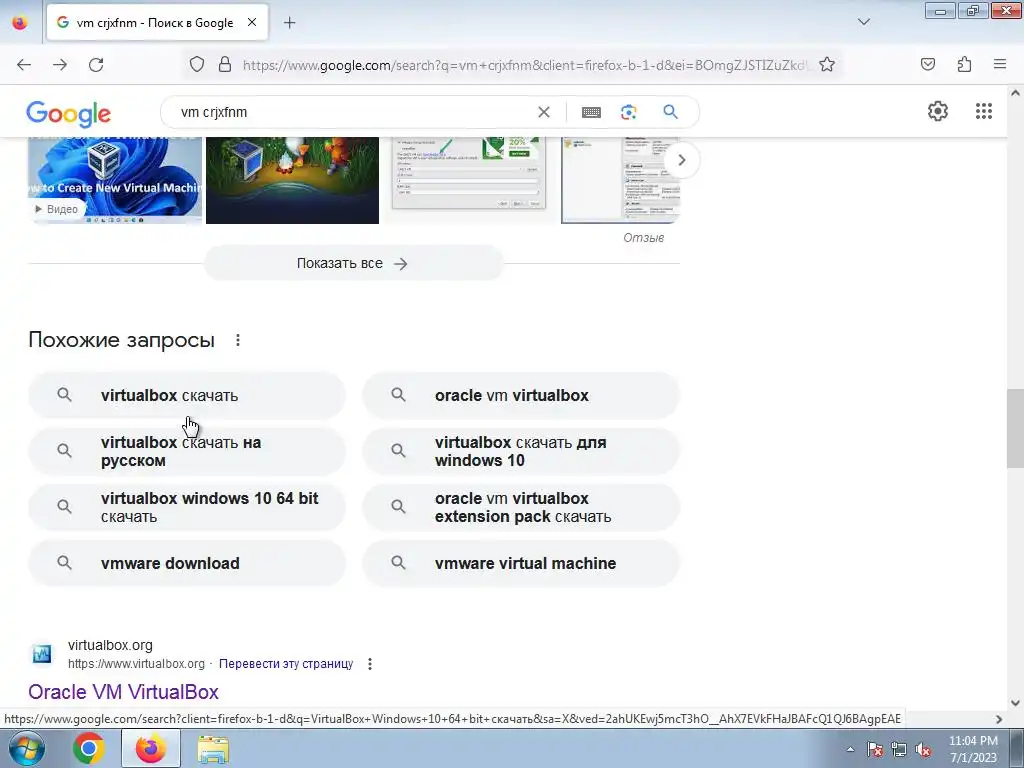Open Google quick settings gear
Image resolution: width=1024 pixels, height=768 pixels.
coord(938,111)
